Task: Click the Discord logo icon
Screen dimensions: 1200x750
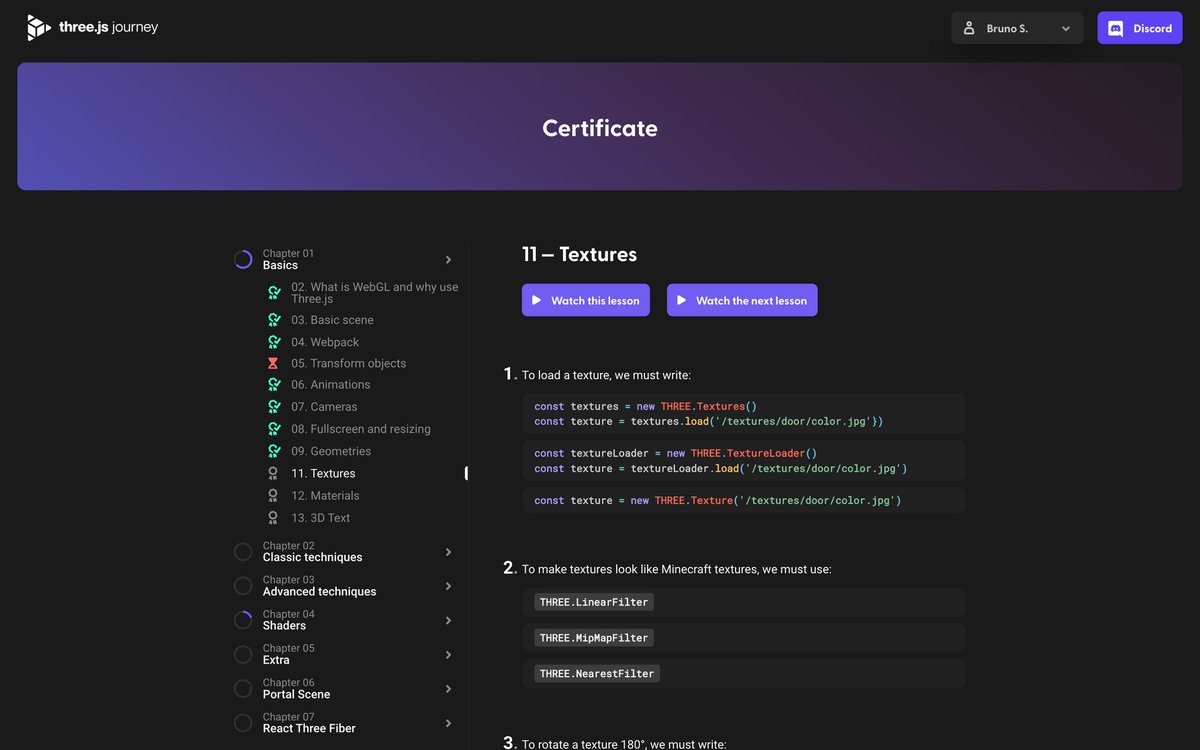Action: [x=1116, y=28]
